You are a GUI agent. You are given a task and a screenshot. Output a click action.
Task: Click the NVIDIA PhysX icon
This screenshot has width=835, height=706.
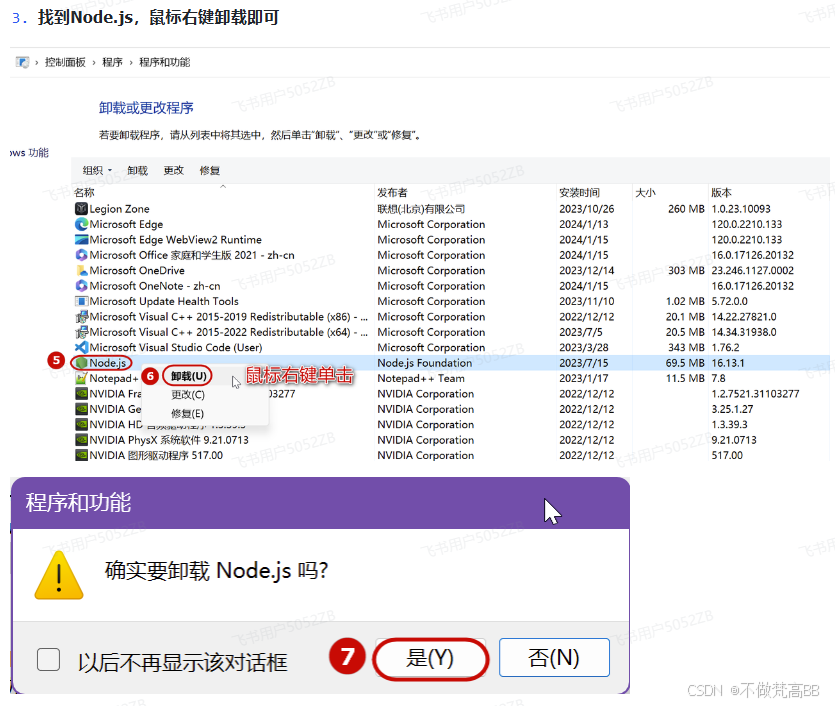click(x=81, y=440)
